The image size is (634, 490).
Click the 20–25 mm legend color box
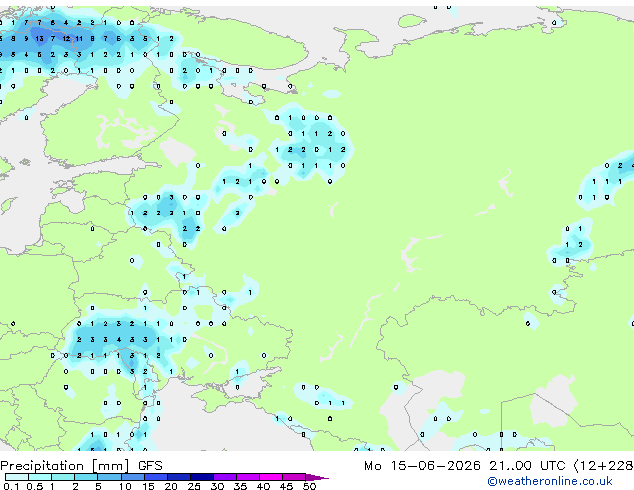(178, 477)
